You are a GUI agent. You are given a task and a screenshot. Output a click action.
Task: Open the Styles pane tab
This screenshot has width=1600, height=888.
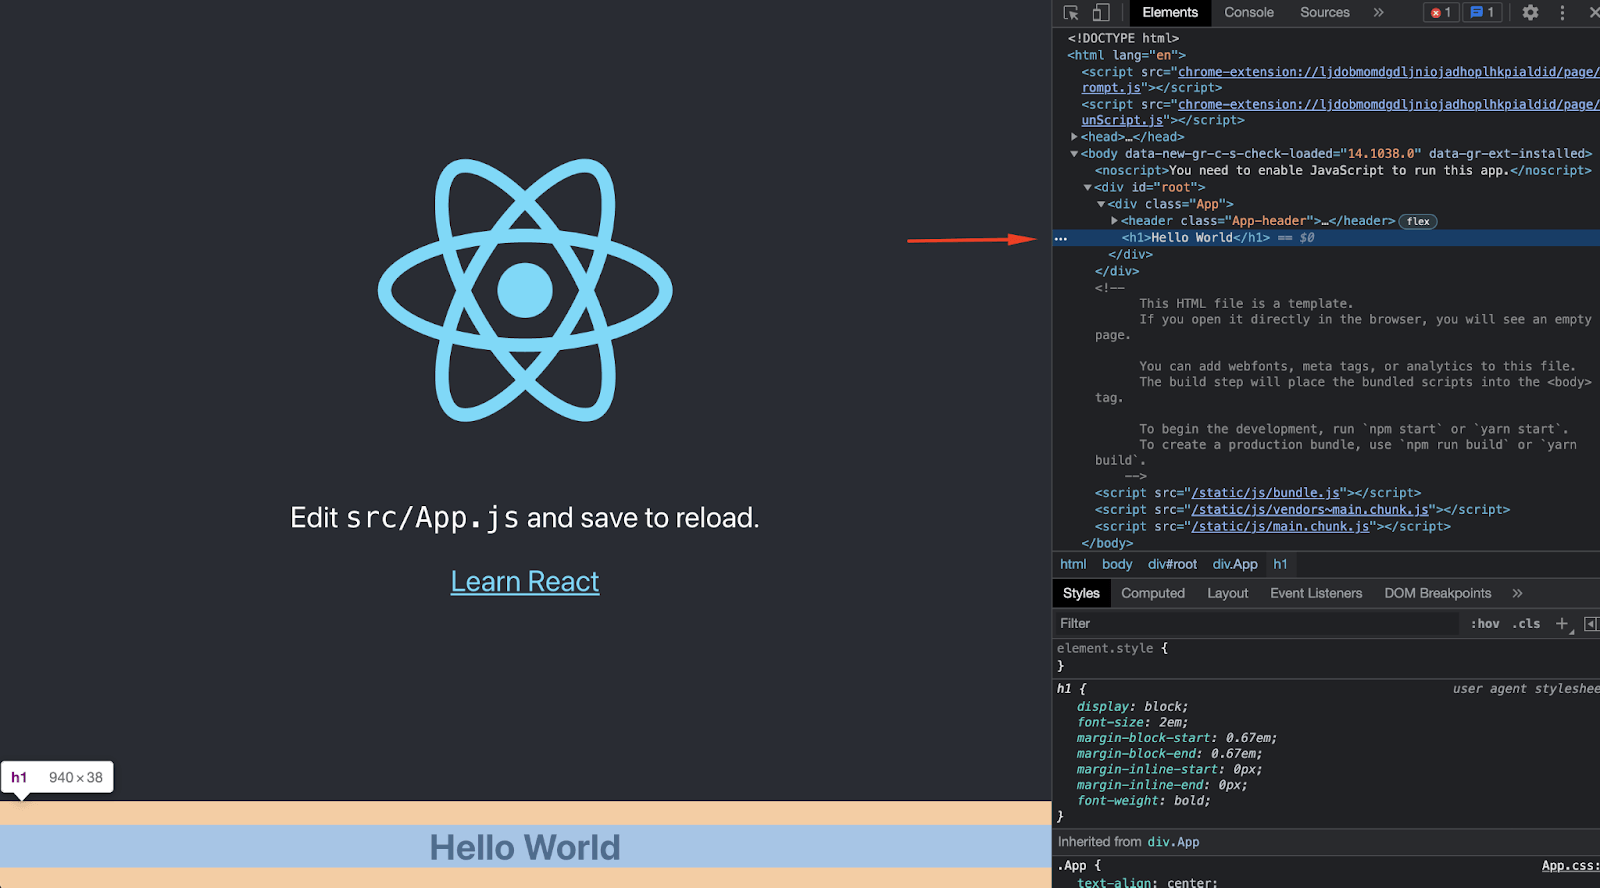(x=1081, y=593)
